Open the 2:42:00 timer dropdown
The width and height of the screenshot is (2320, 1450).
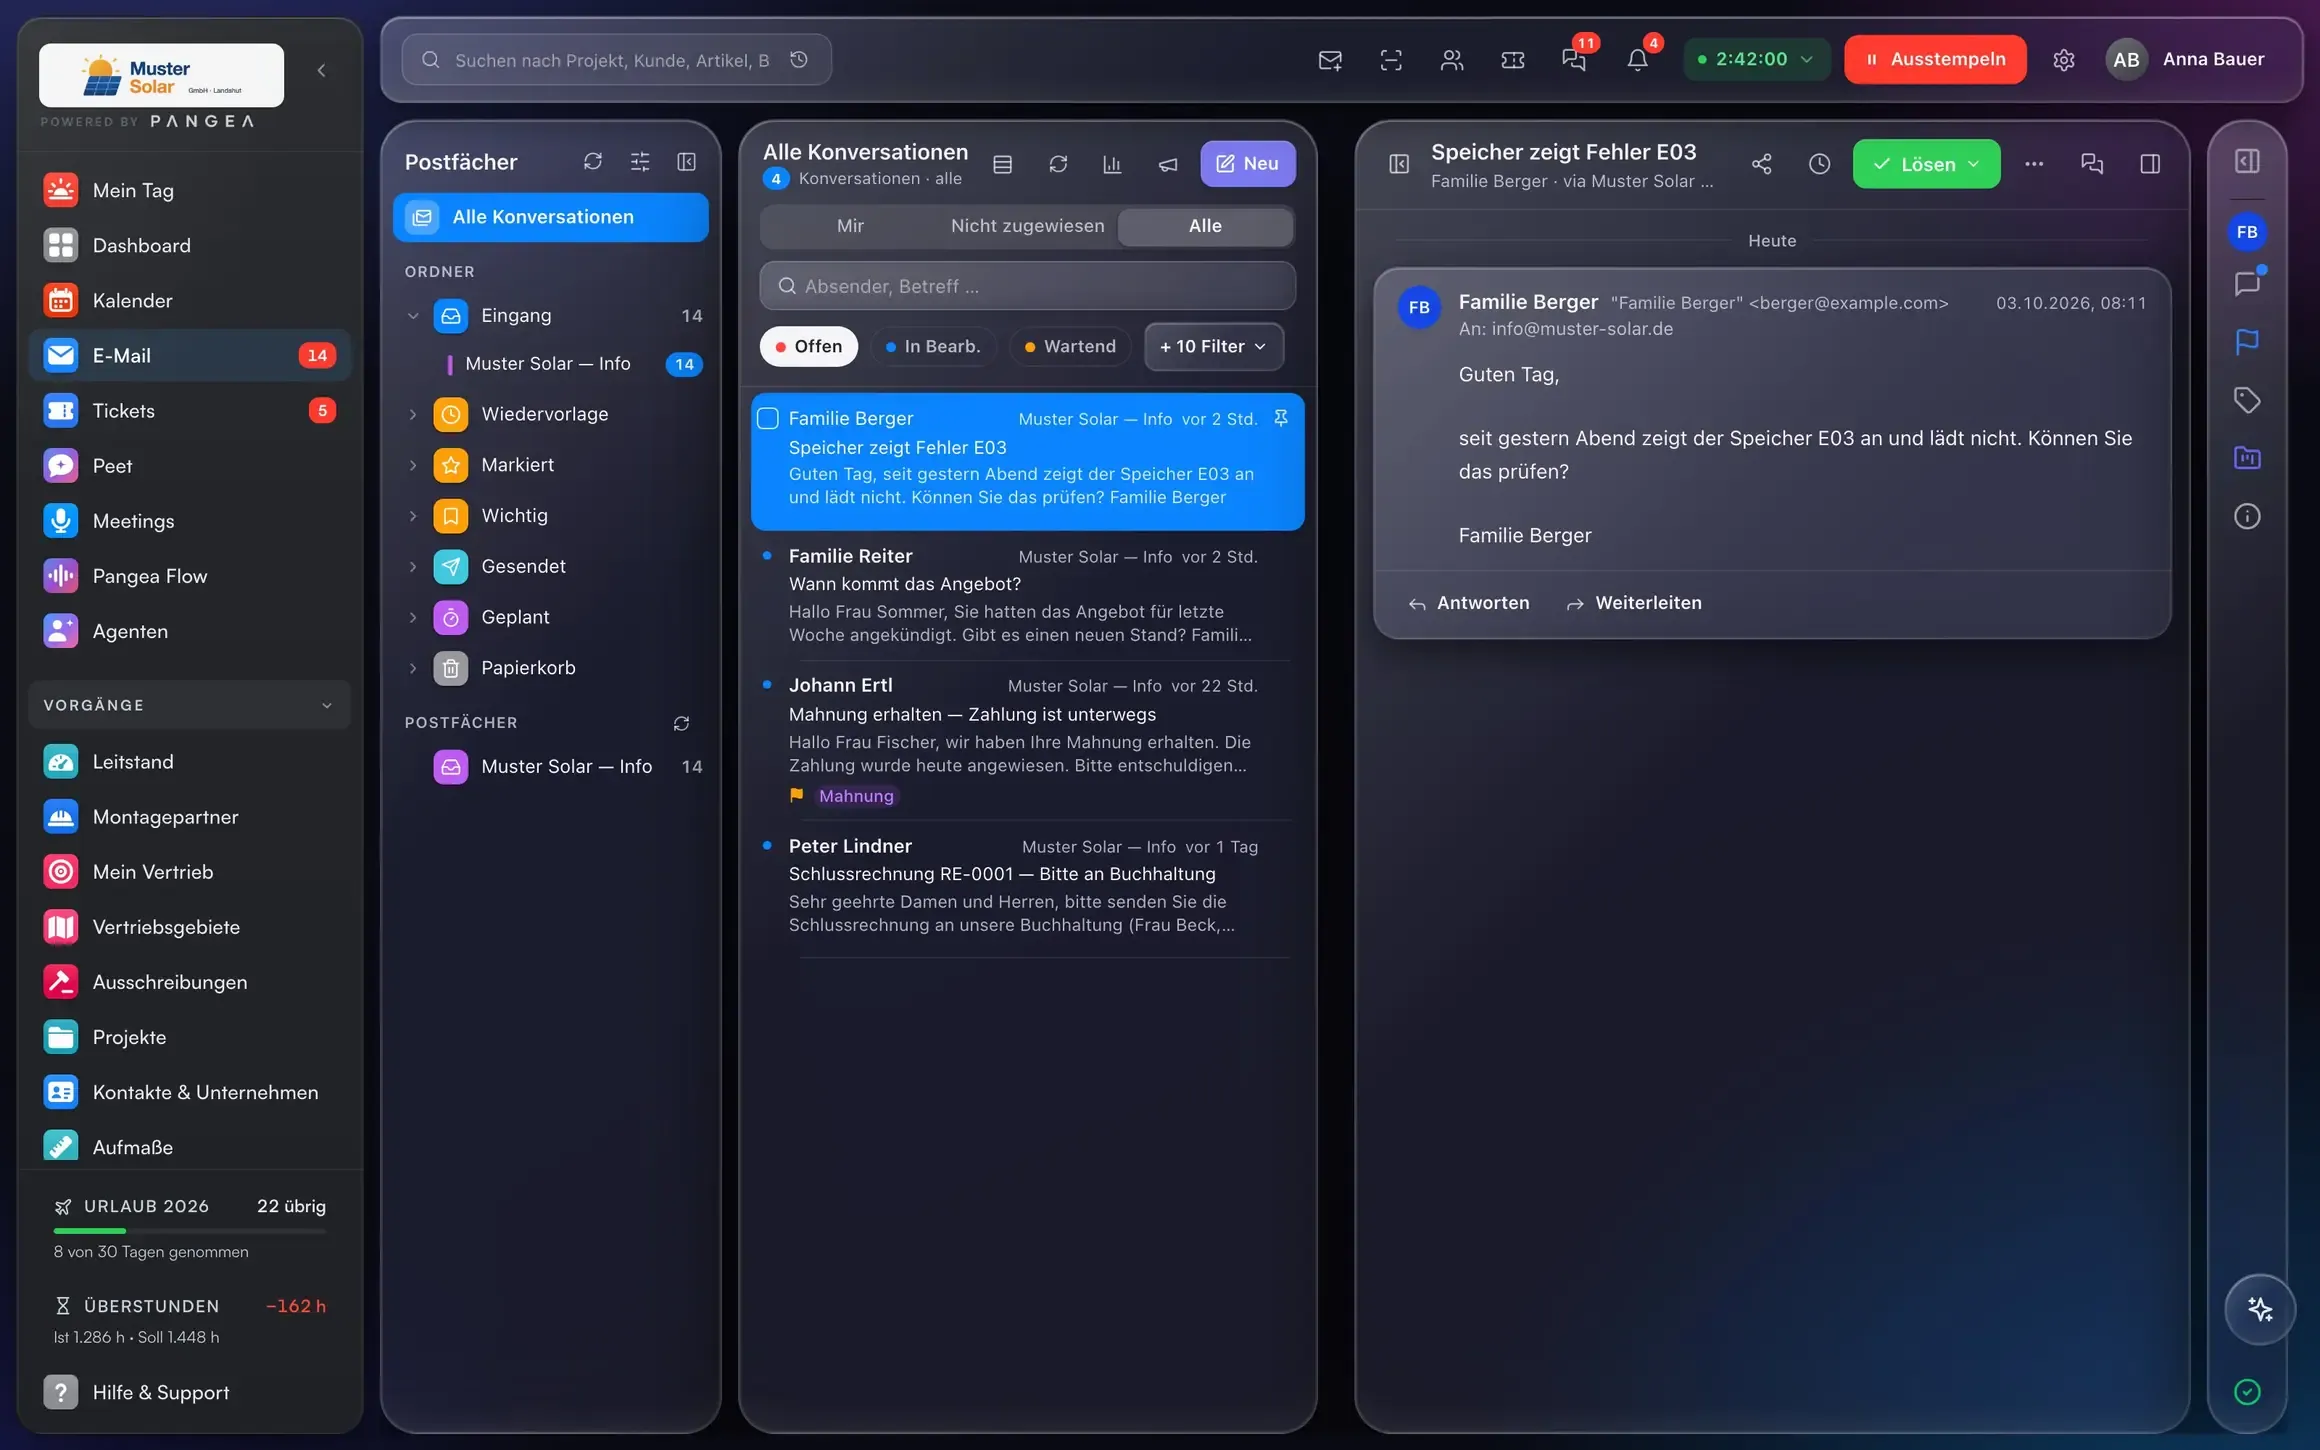click(1756, 59)
